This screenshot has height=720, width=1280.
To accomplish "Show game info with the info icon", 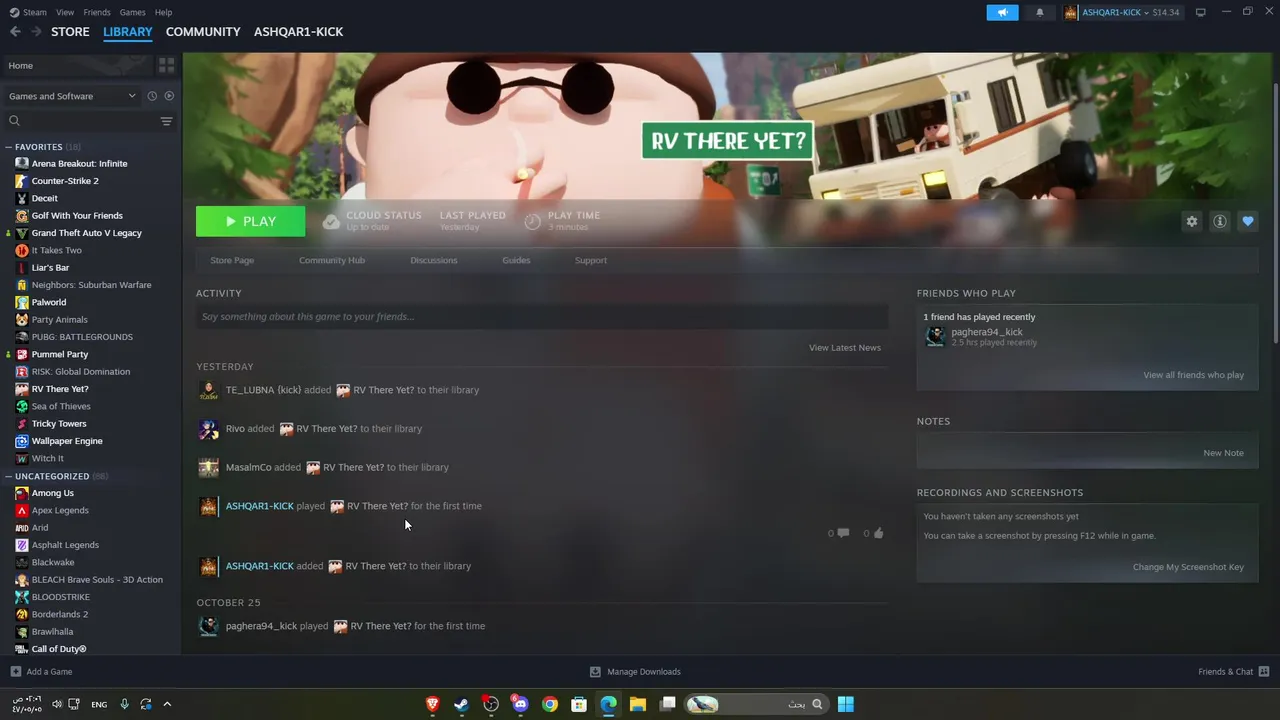I will click(1220, 222).
